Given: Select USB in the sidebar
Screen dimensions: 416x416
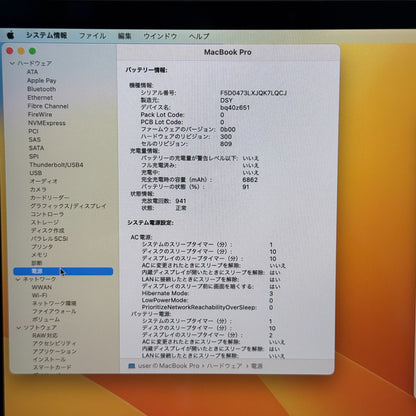Looking at the screenshot, I should (36, 173).
